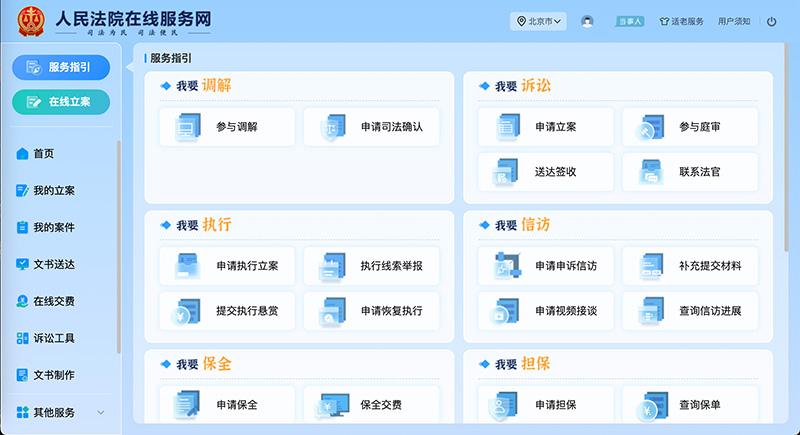Select 首页 in the sidebar
The image size is (800, 435).
43,154
